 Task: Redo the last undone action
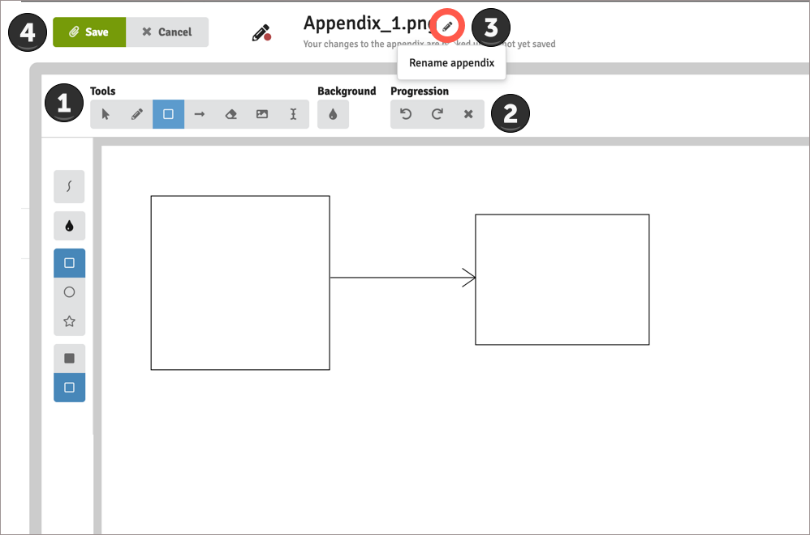click(437, 115)
